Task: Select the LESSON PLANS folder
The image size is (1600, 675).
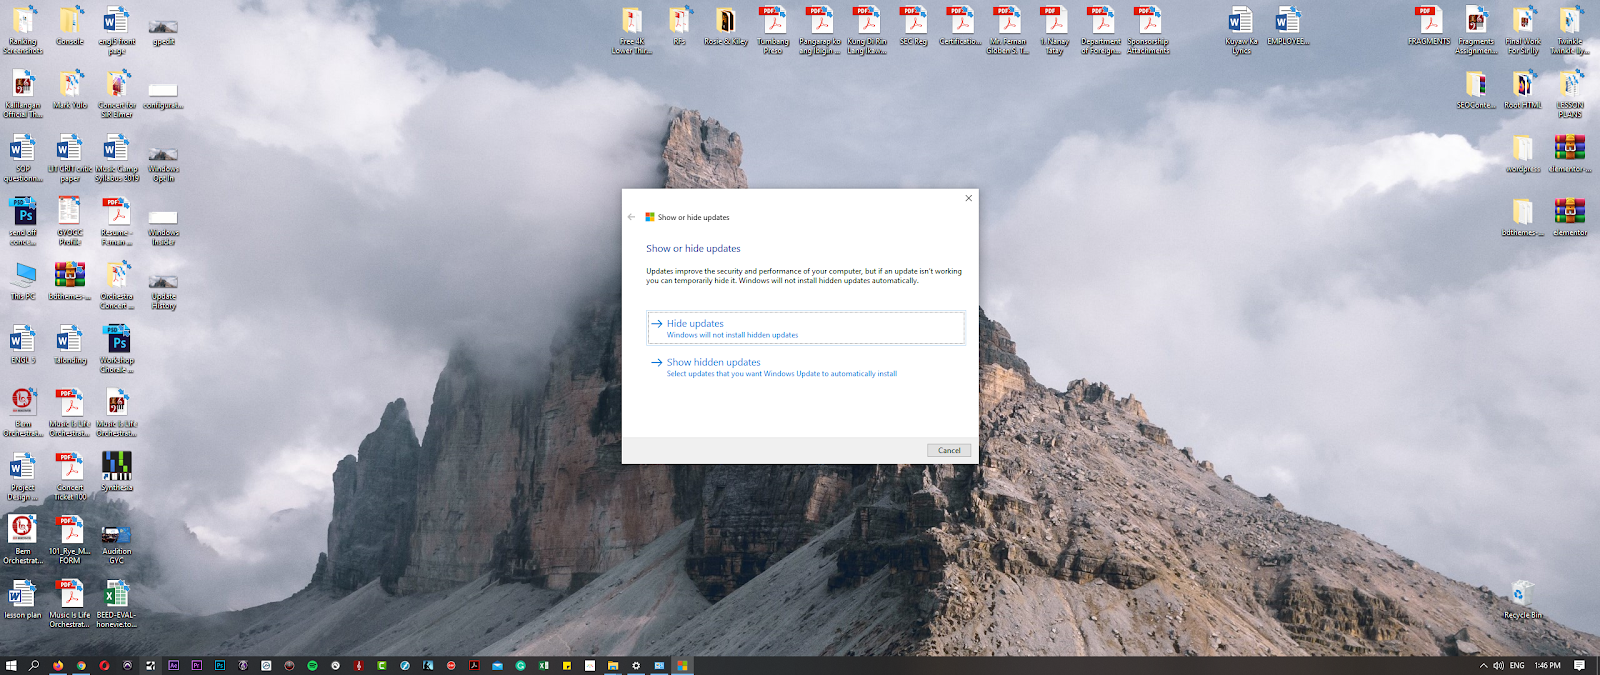Action: pos(1570,94)
